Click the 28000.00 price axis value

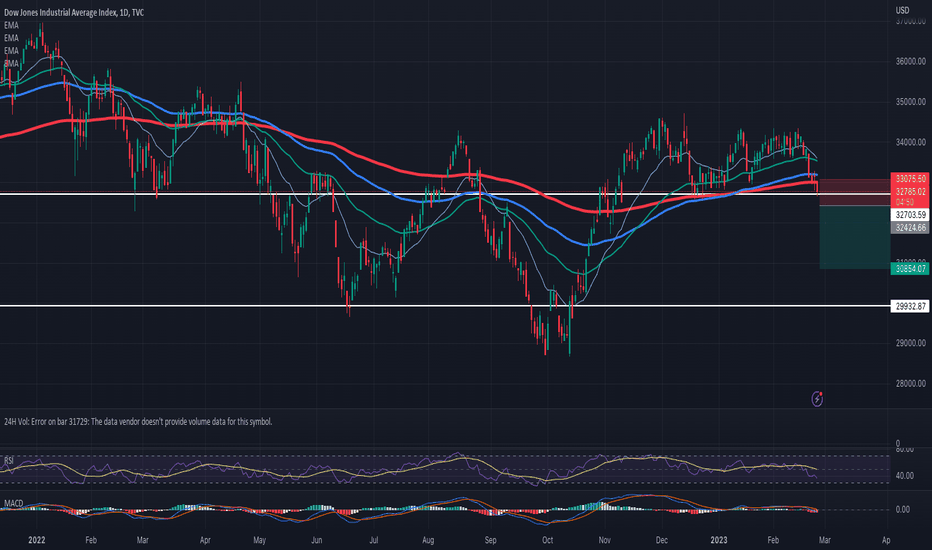click(x=911, y=384)
